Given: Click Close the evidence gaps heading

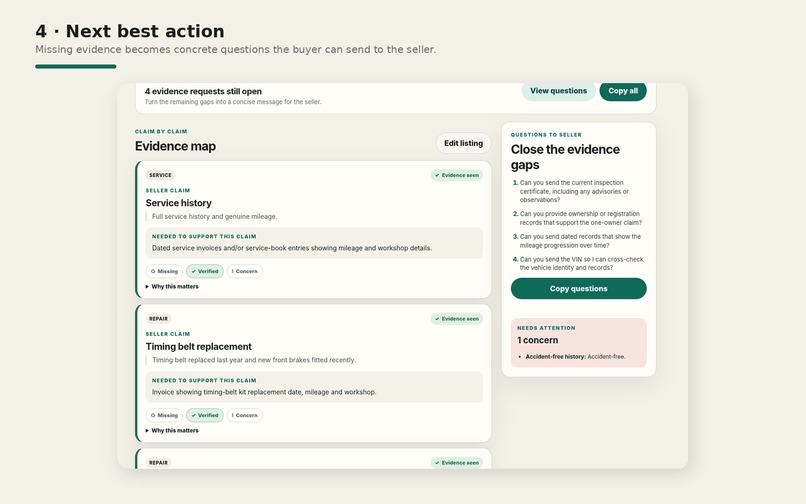Looking at the screenshot, I should point(565,157).
